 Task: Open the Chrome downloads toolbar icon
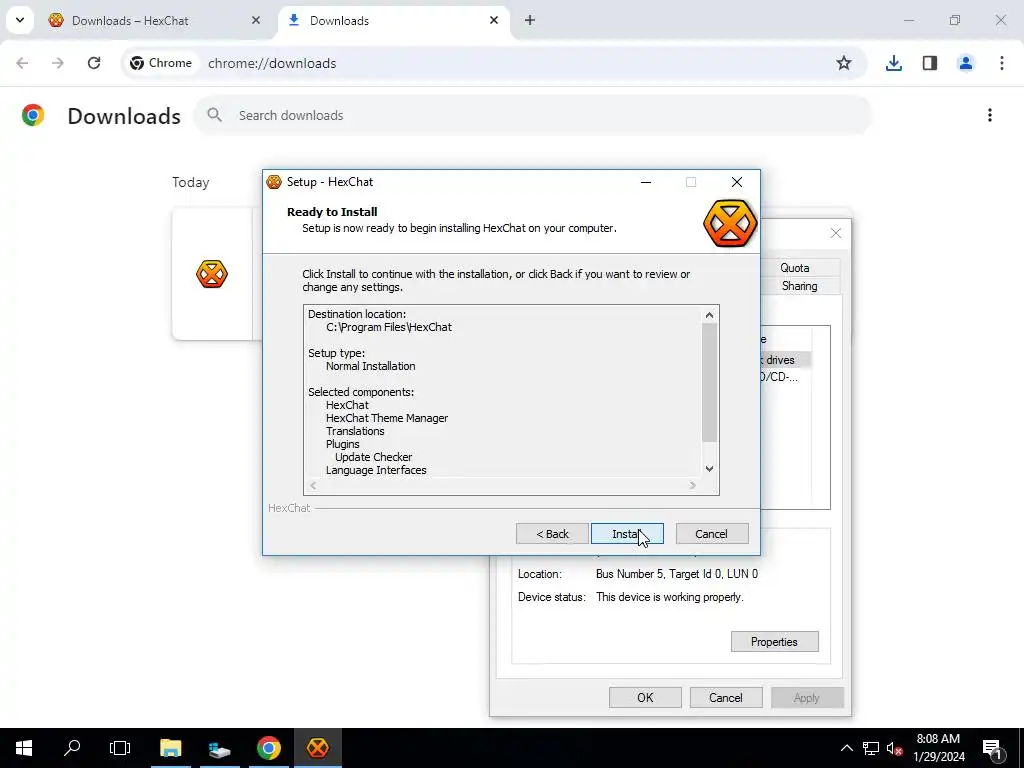[x=893, y=63]
